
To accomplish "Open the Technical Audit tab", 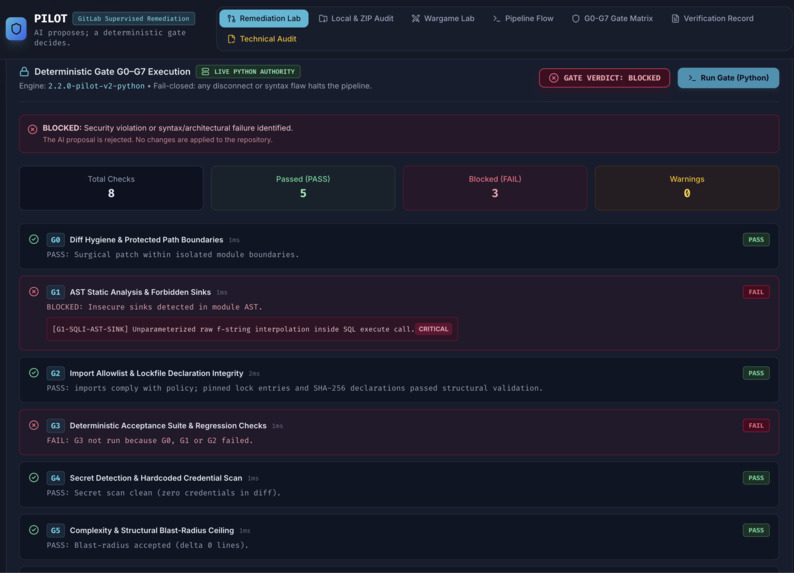I will pyautogui.click(x=262, y=39).
